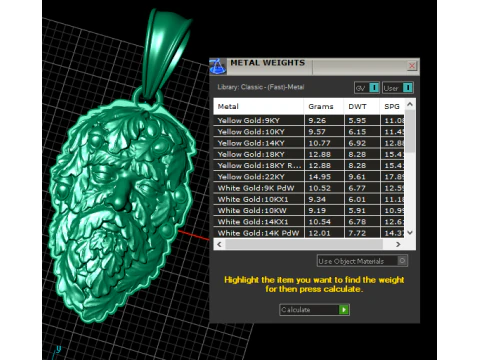Screen dimensions: 480x360
Task: Select the Yellow Gold:10KY row
Action: 309,132
